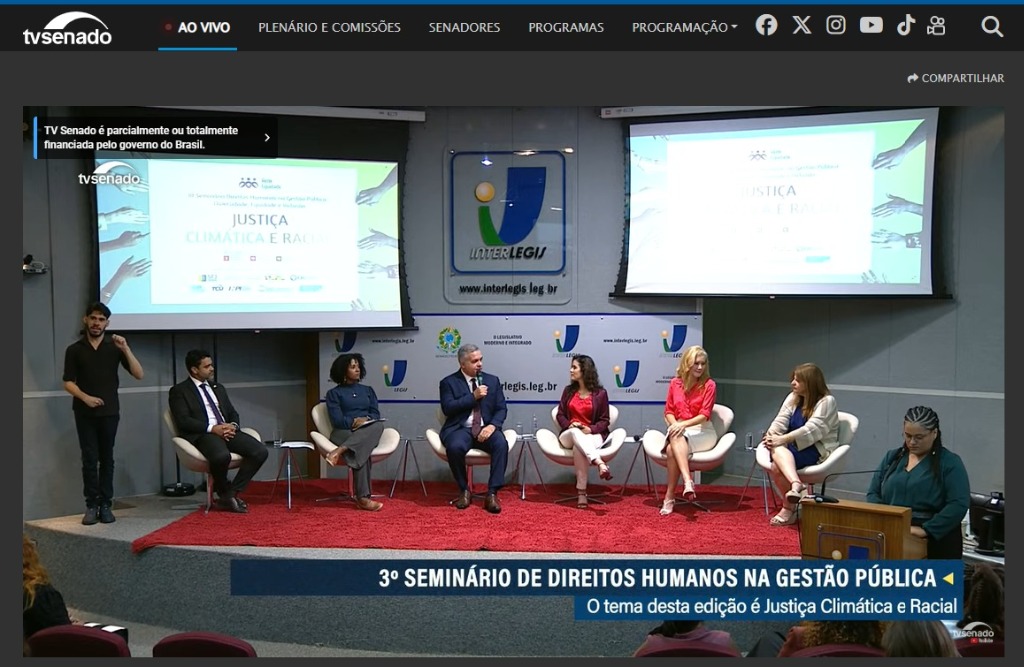This screenshot has height=667, width=1024.
Task: Open the search magnifier icon
Action: point(991,26)
